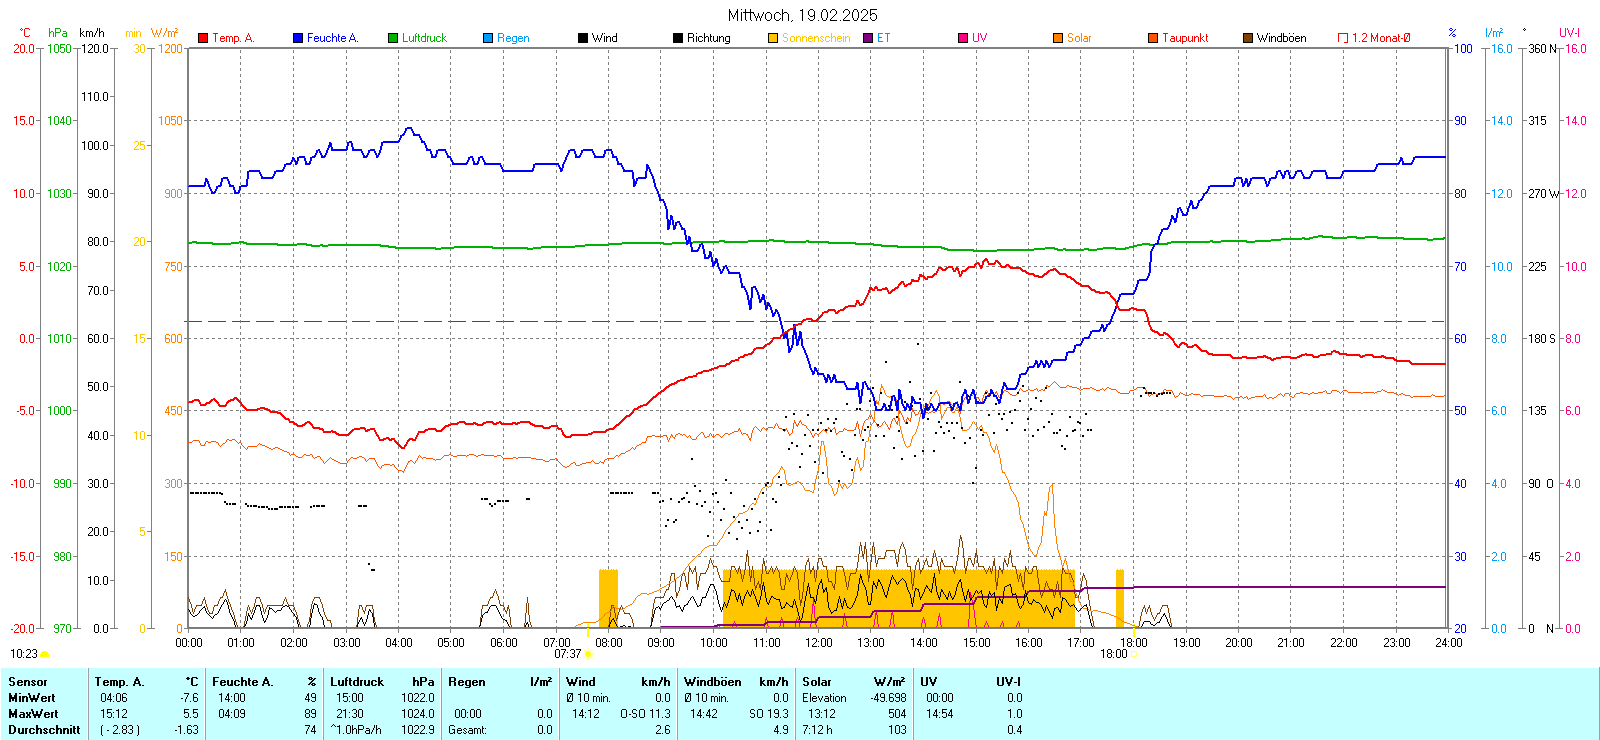Click the MaxWert row label
This screenshot has width=1600, height=740.
click(33, 714)
